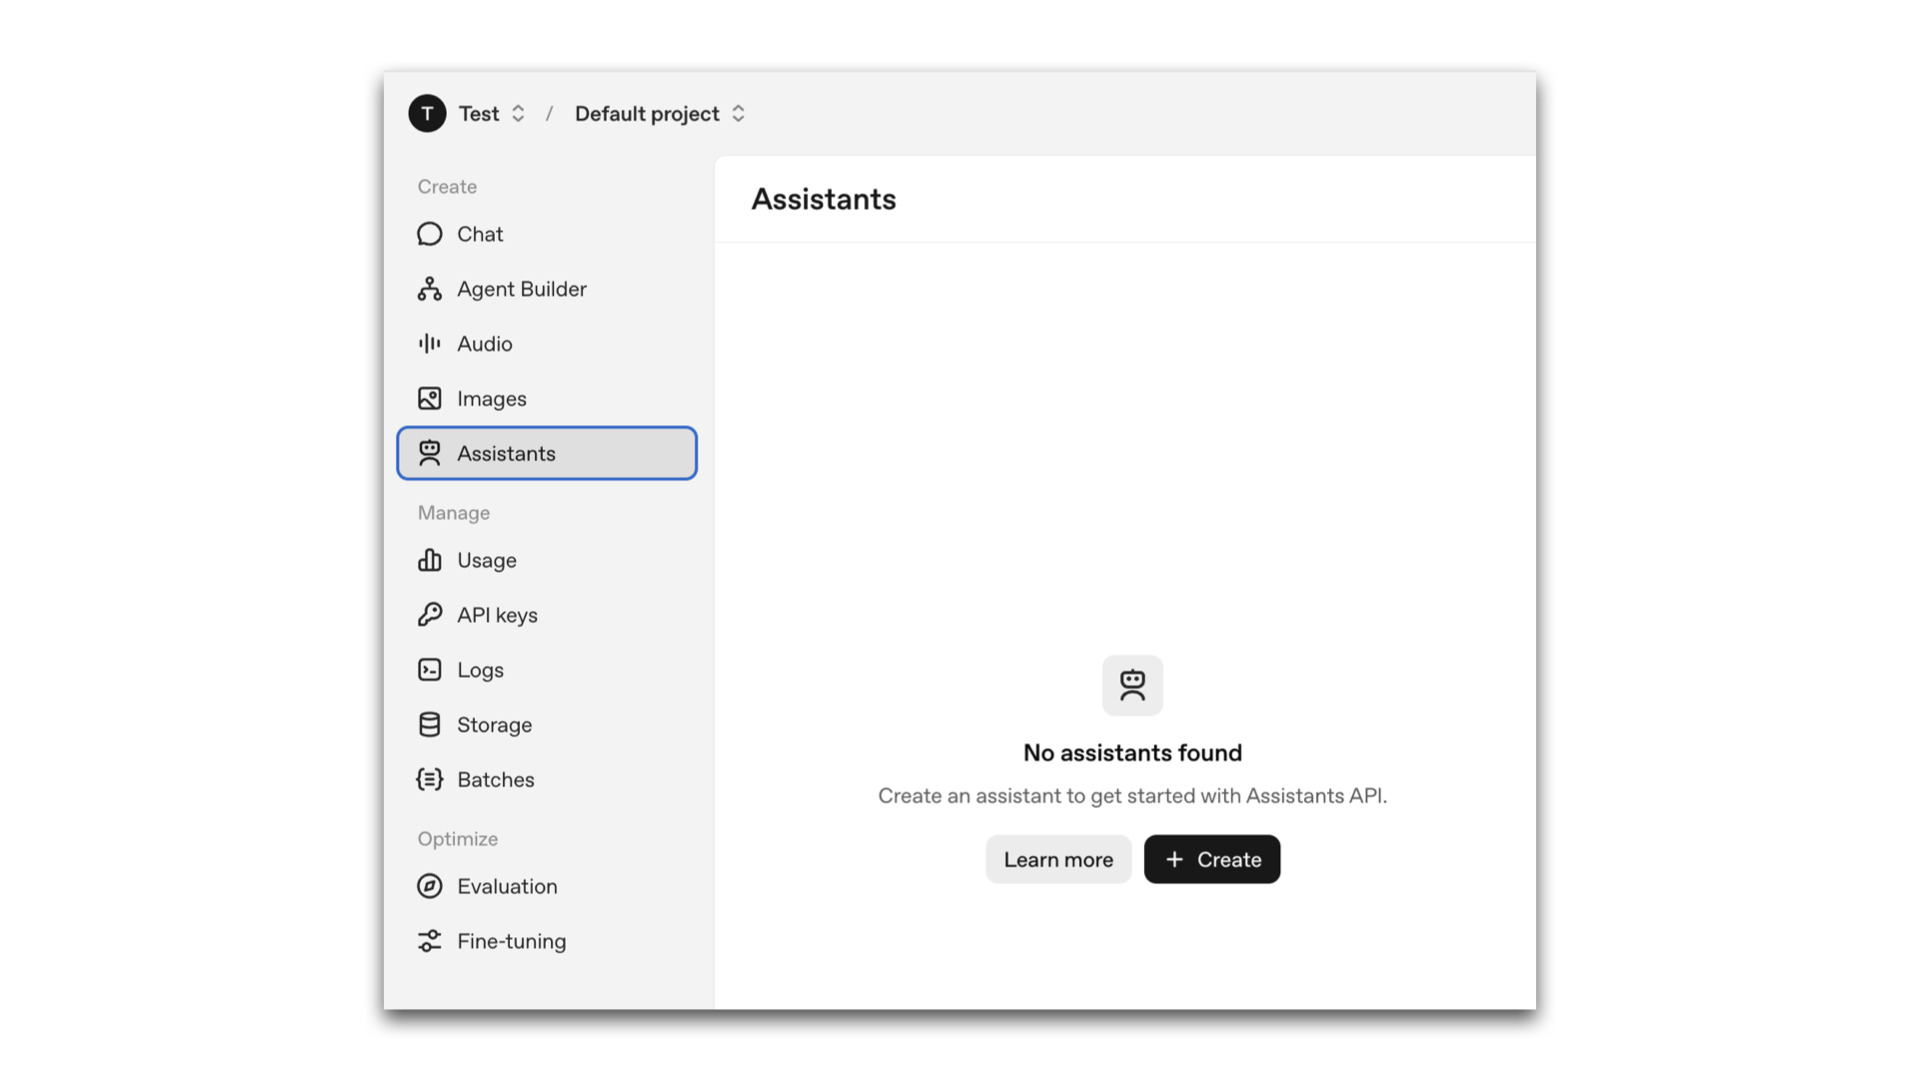
Task: Click the black T organization avatar
Action: [427, 114]
